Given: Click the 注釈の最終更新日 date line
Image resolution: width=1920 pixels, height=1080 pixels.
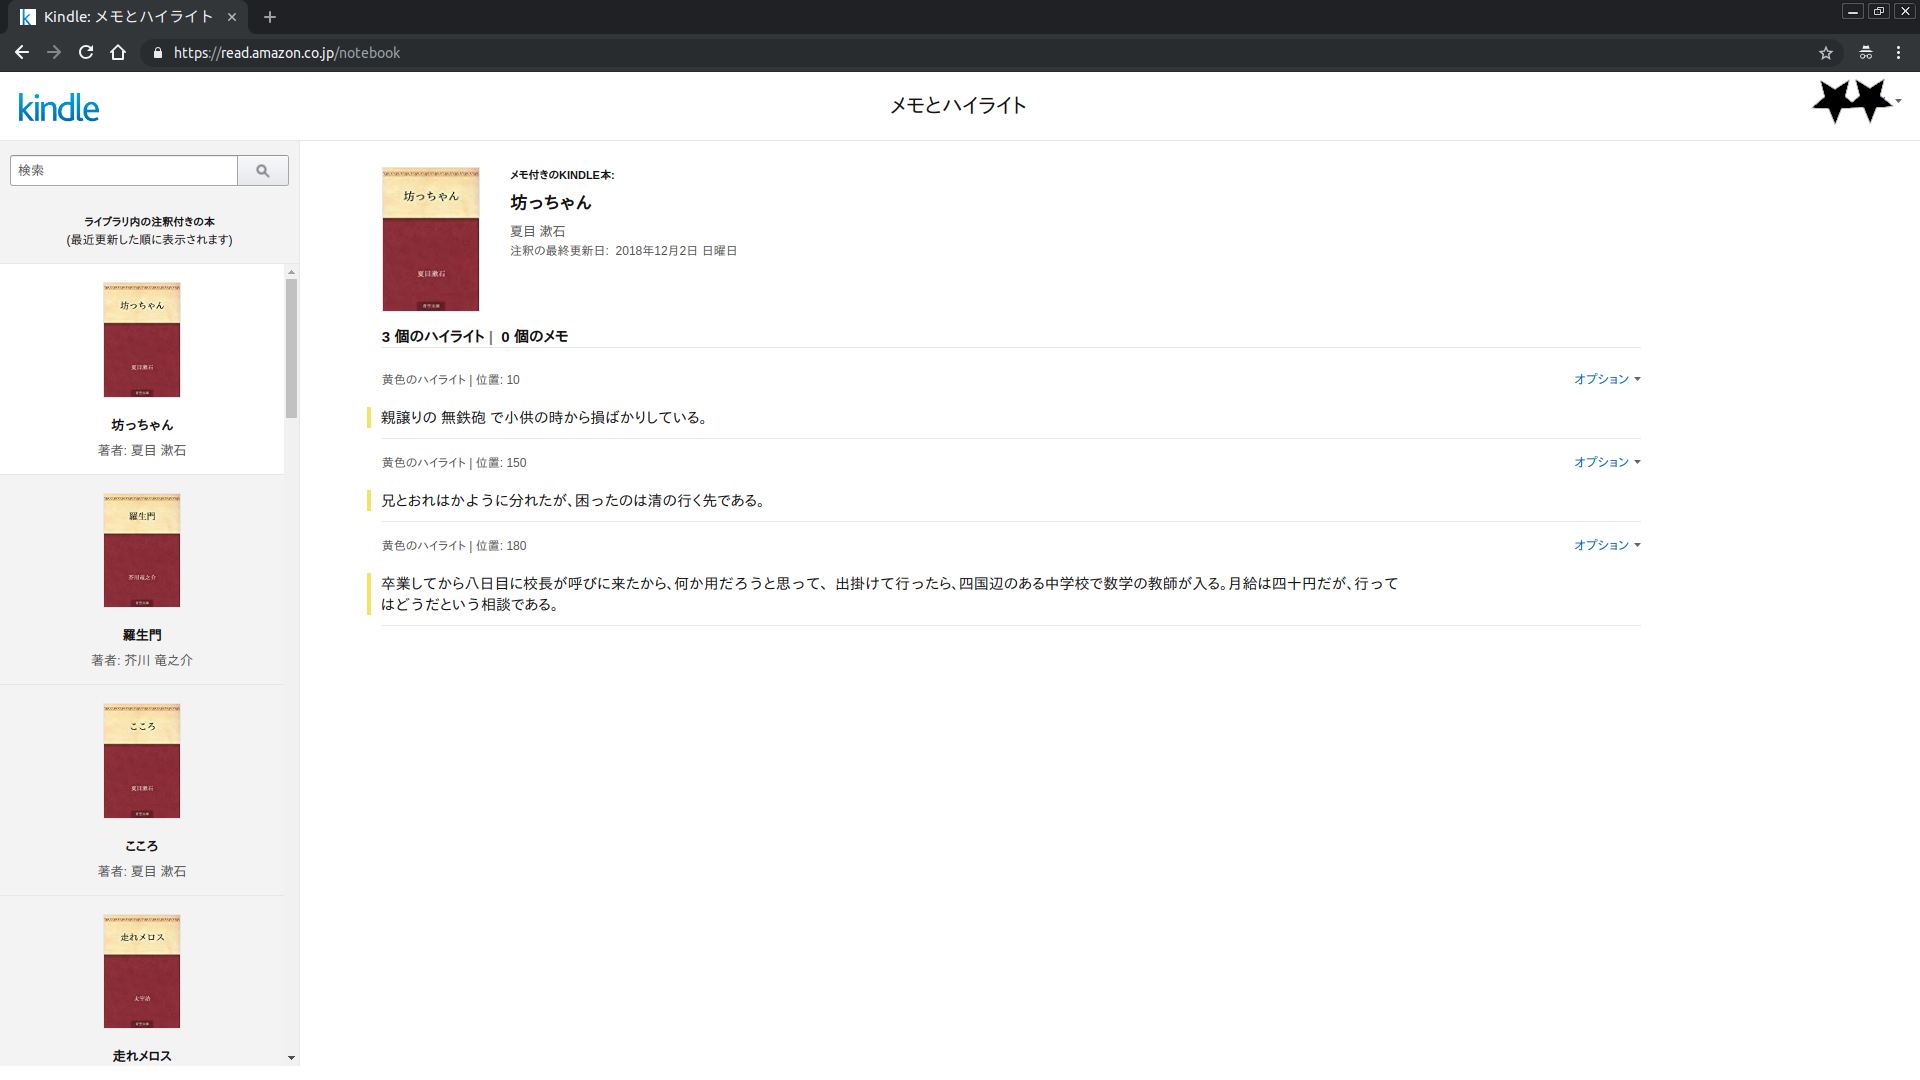Looking at the screenshot, I should tap(624, 251).
